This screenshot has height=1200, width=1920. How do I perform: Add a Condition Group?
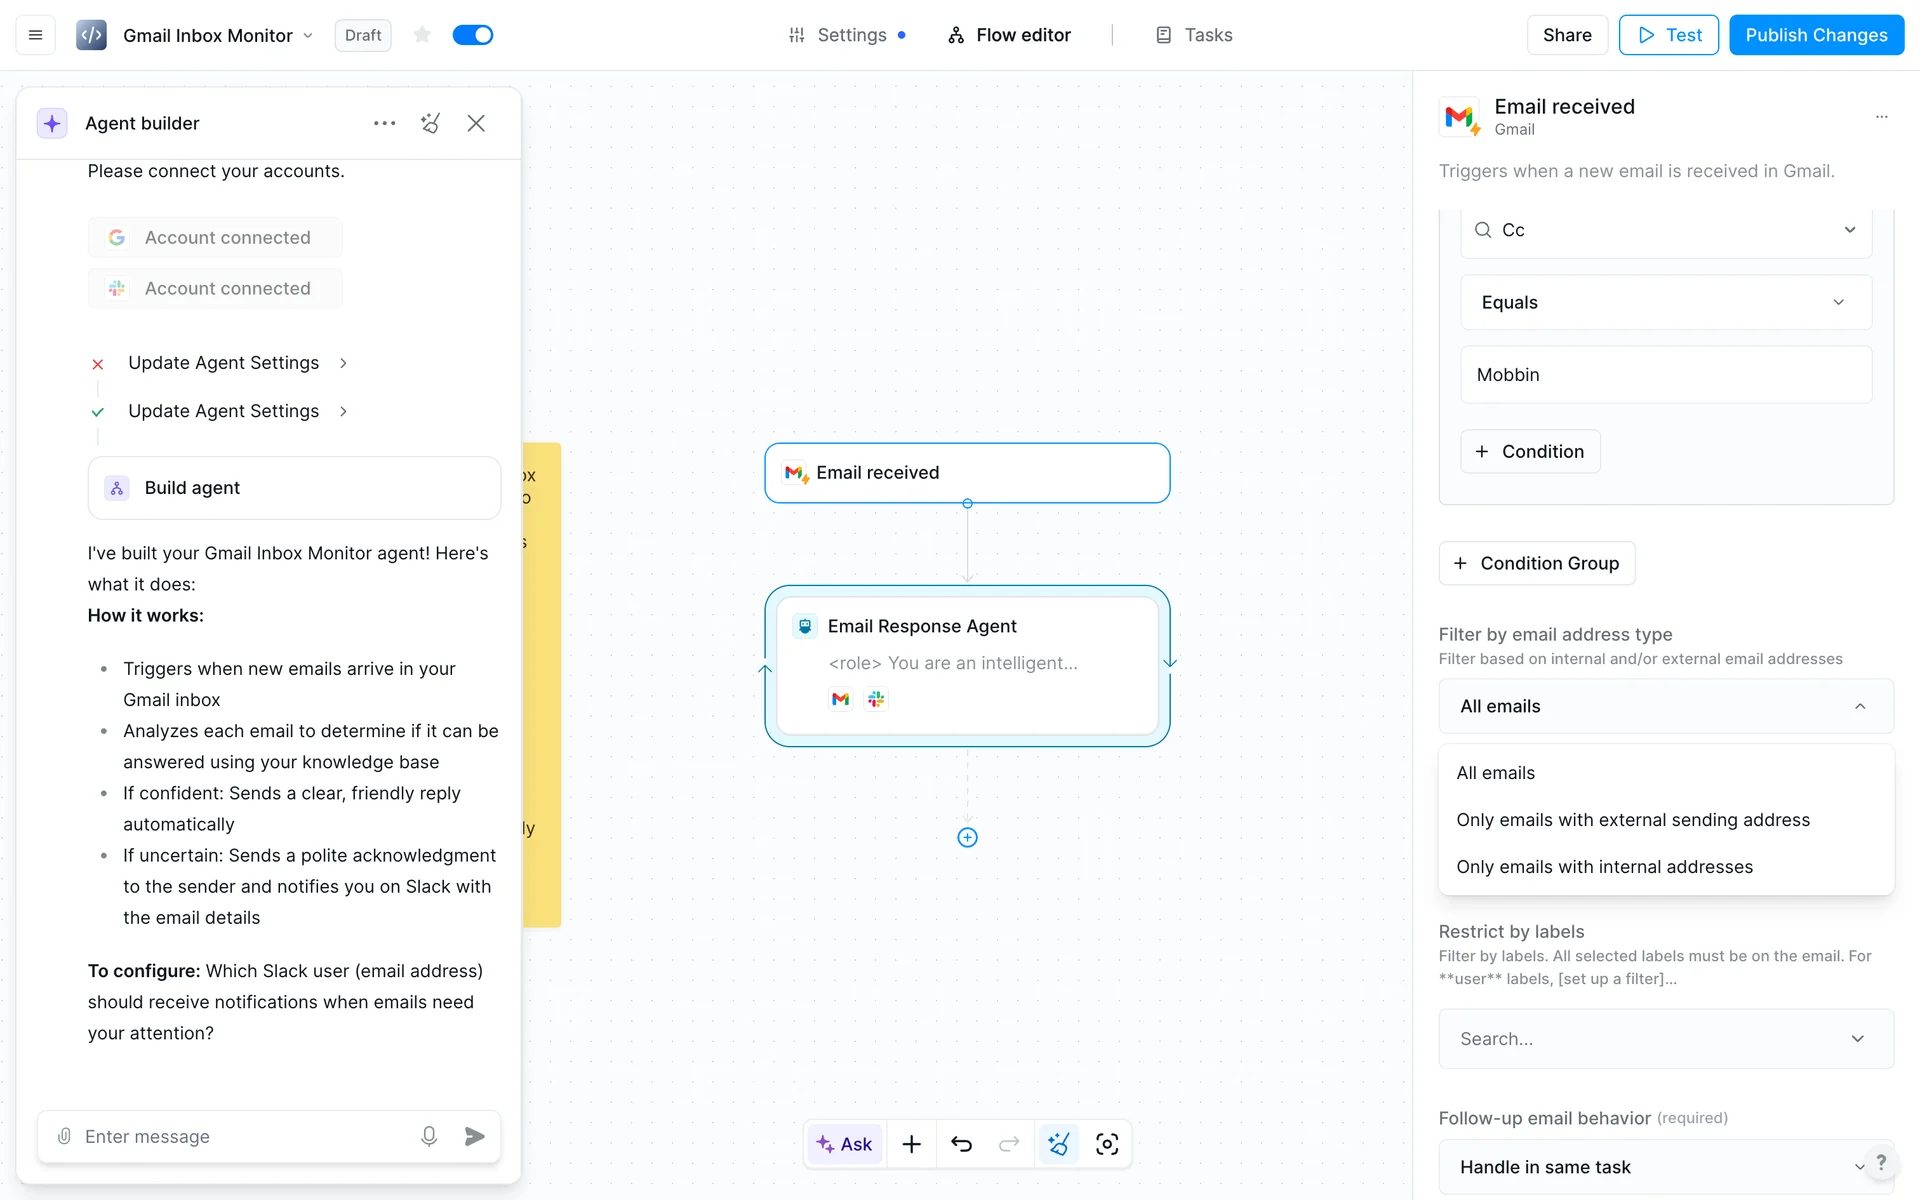point(1536,563)
